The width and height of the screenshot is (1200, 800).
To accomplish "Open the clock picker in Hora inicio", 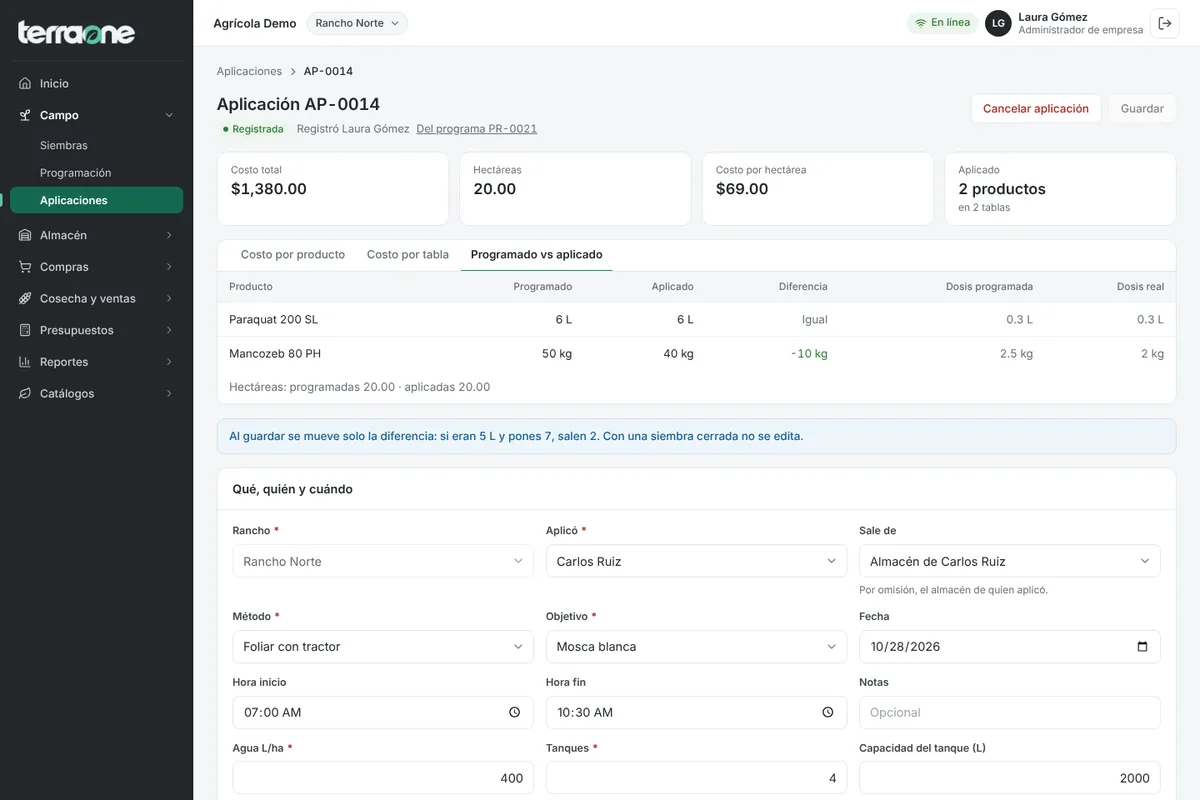I will (514, 713).
